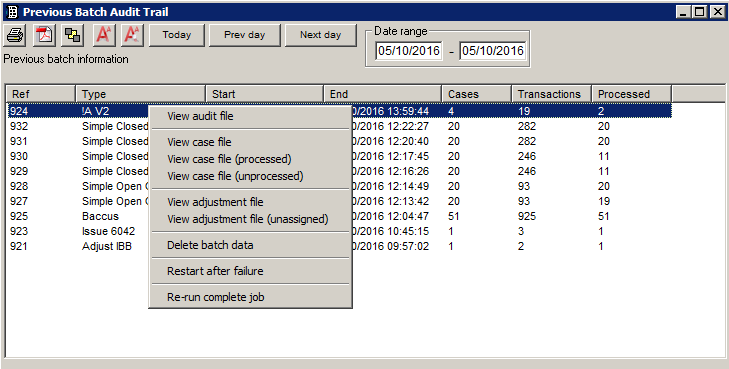The height and width of the screenshot is (369, 729).
Task: Select batch row with Ref 924
Action: [339, 111]
